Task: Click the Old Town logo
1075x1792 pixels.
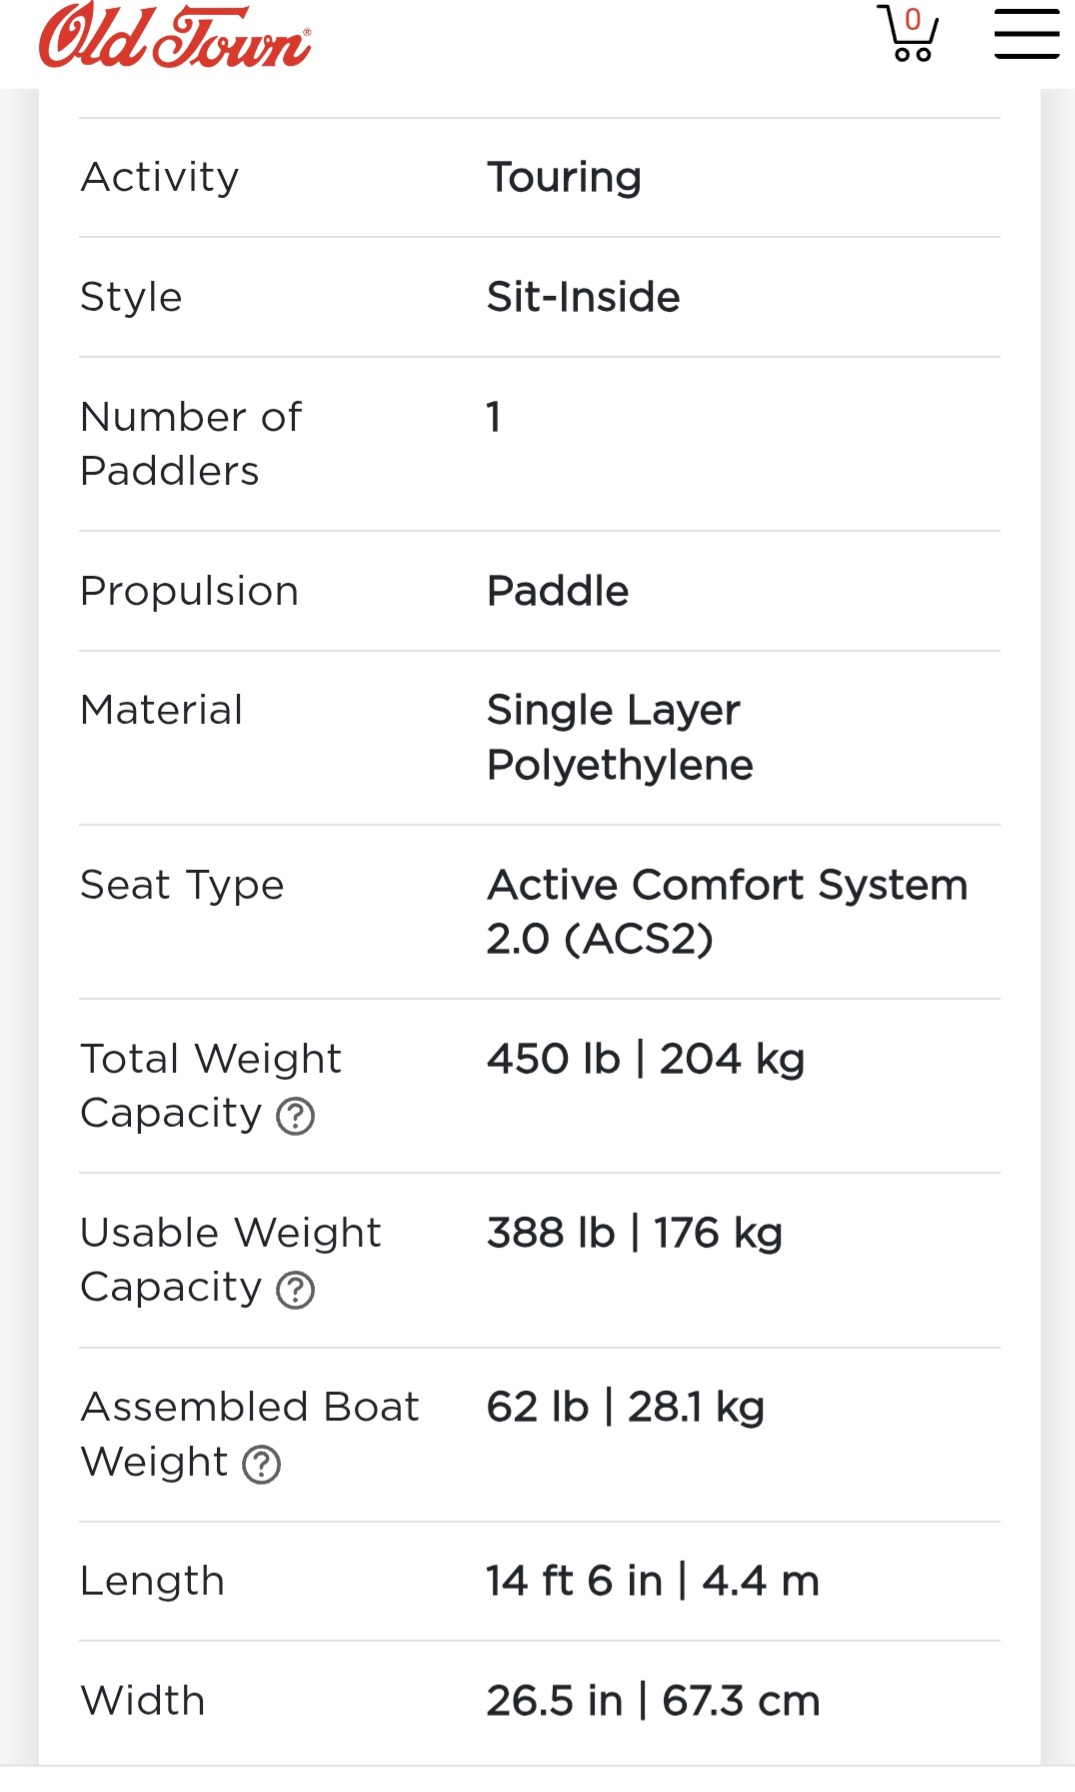Action: tap(175, 35)
